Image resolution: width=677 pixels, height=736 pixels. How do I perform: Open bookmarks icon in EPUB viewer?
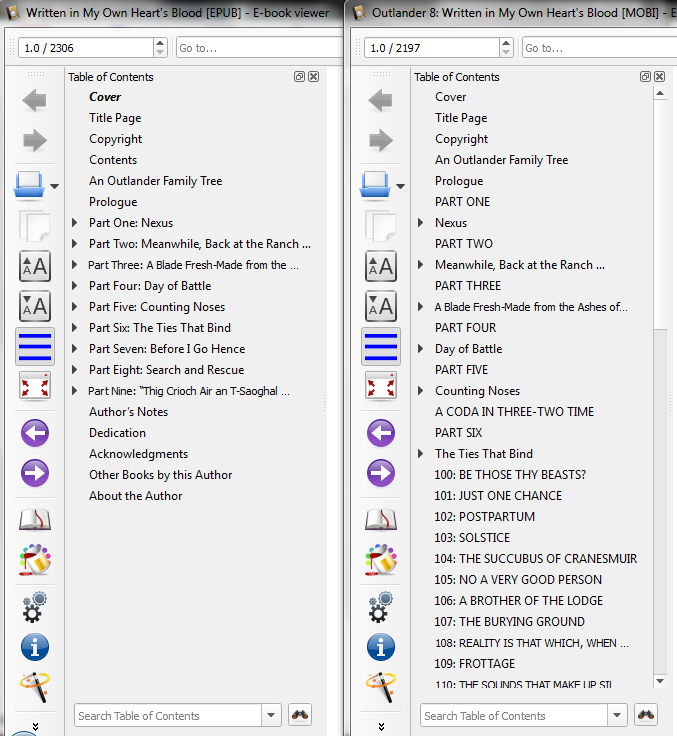[35, 519]
